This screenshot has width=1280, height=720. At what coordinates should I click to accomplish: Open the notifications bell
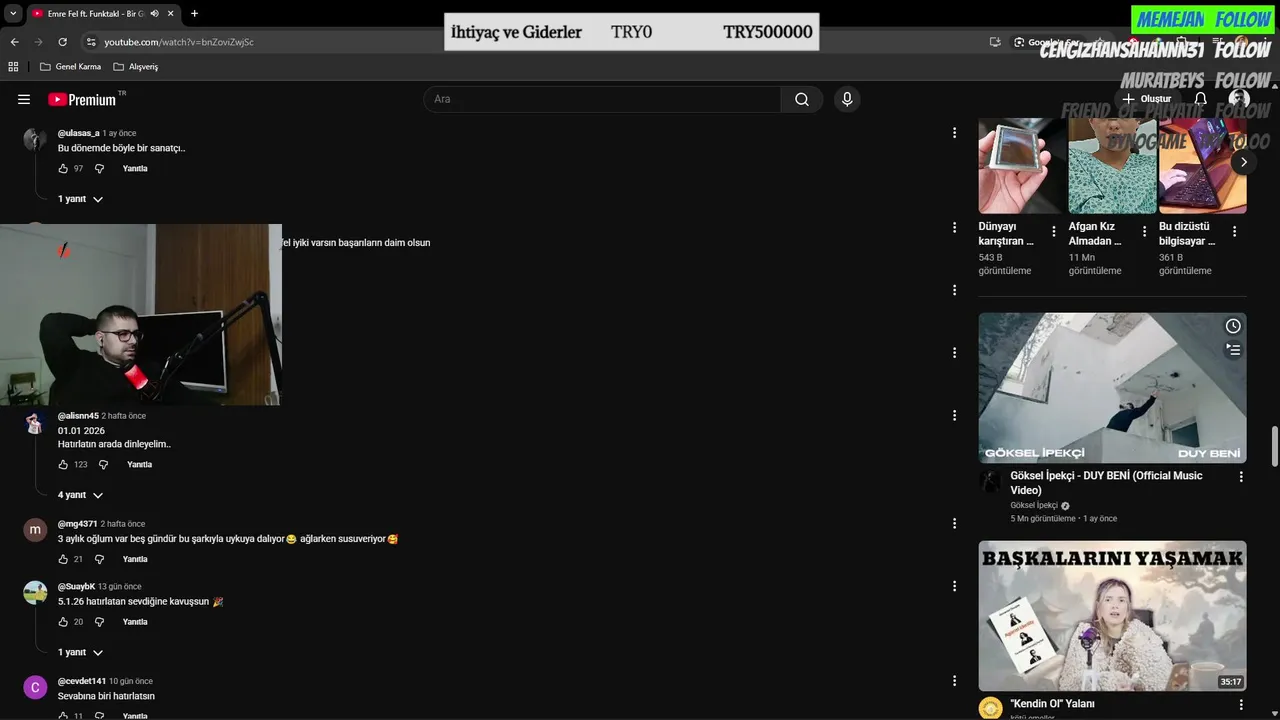coord(1201,99)
